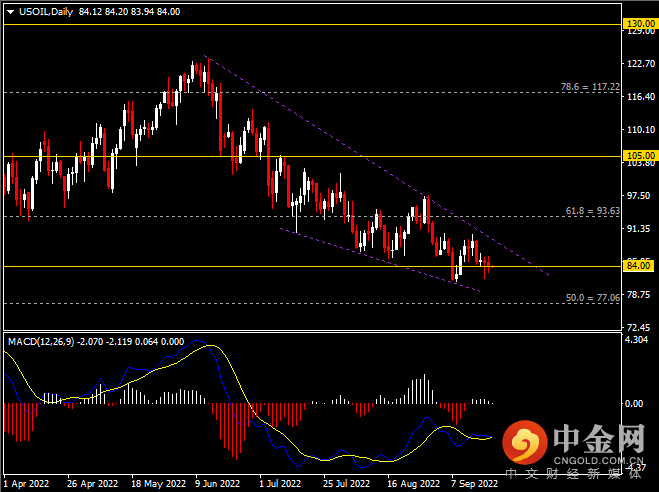Select the 84.00 price level label
The height and width of the screenshot is (492, 659).
(639, 266)
